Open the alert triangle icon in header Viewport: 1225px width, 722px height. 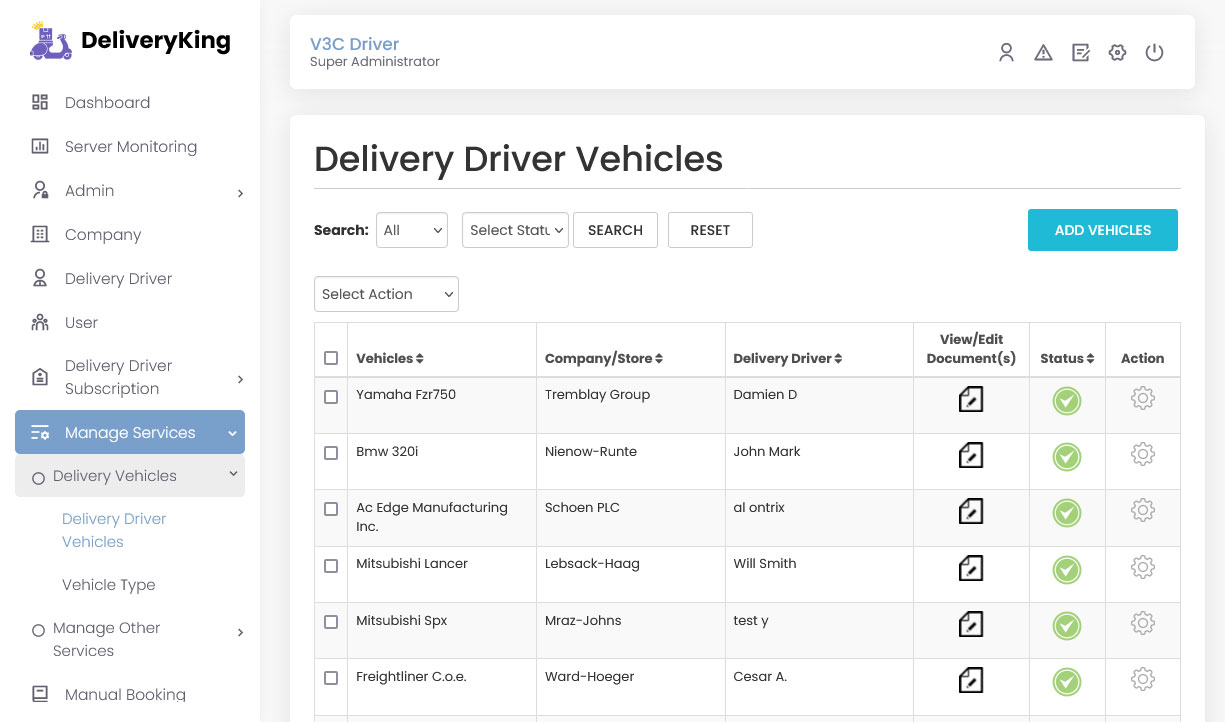(x=1043, y=53)
